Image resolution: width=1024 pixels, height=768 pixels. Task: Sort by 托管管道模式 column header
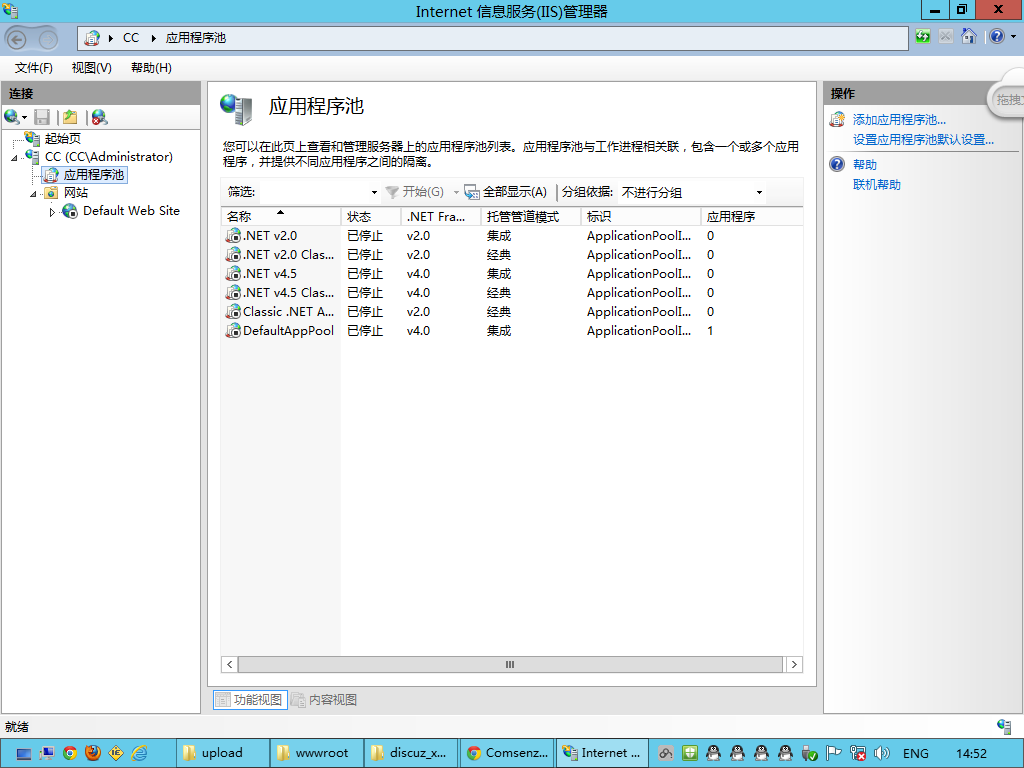(531, 216)
